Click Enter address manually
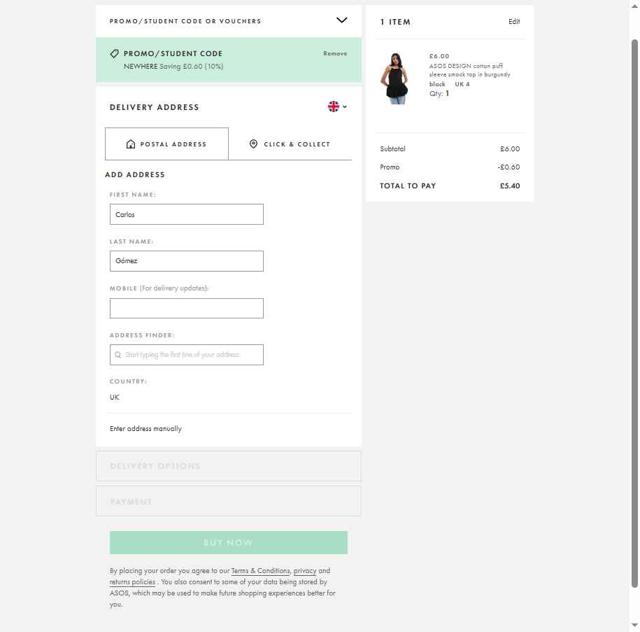 (146, 429)
